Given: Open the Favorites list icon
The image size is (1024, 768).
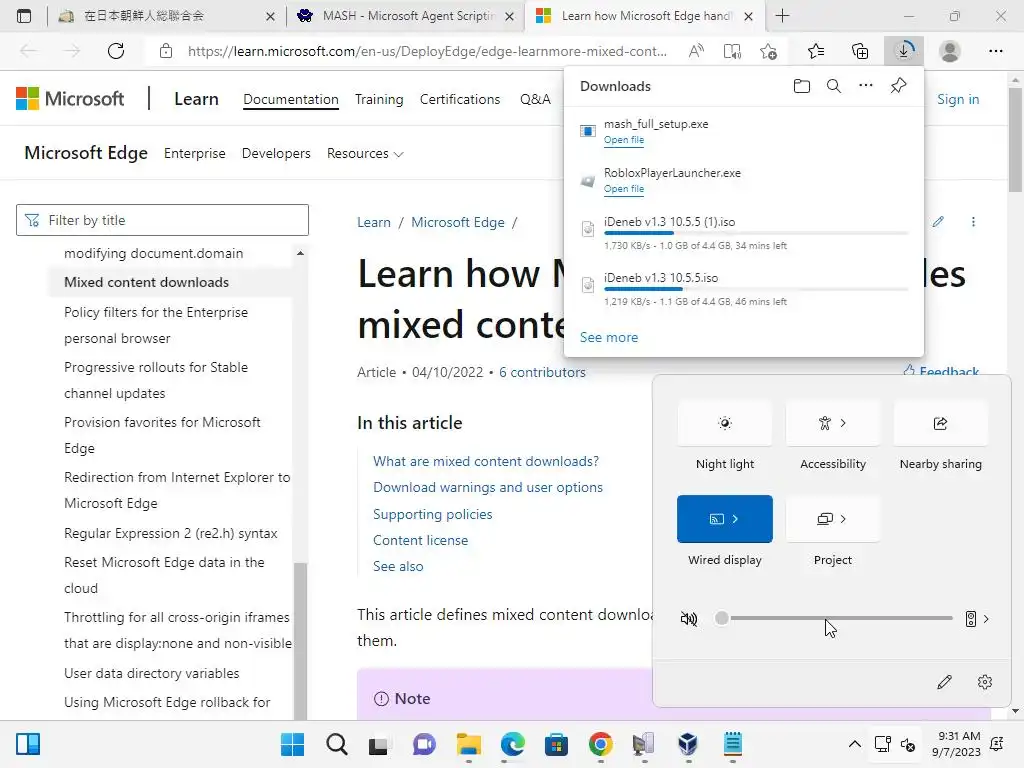Looking at the screenshot, I should pyautogui.click(x=816, y=51).
